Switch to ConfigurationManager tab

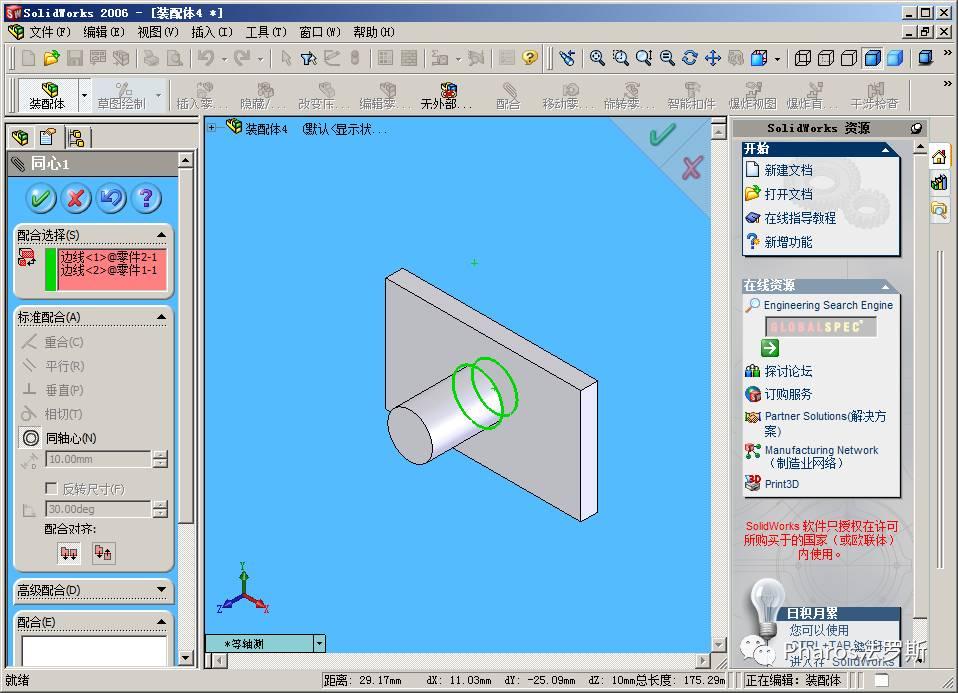(x=76, y=138)
